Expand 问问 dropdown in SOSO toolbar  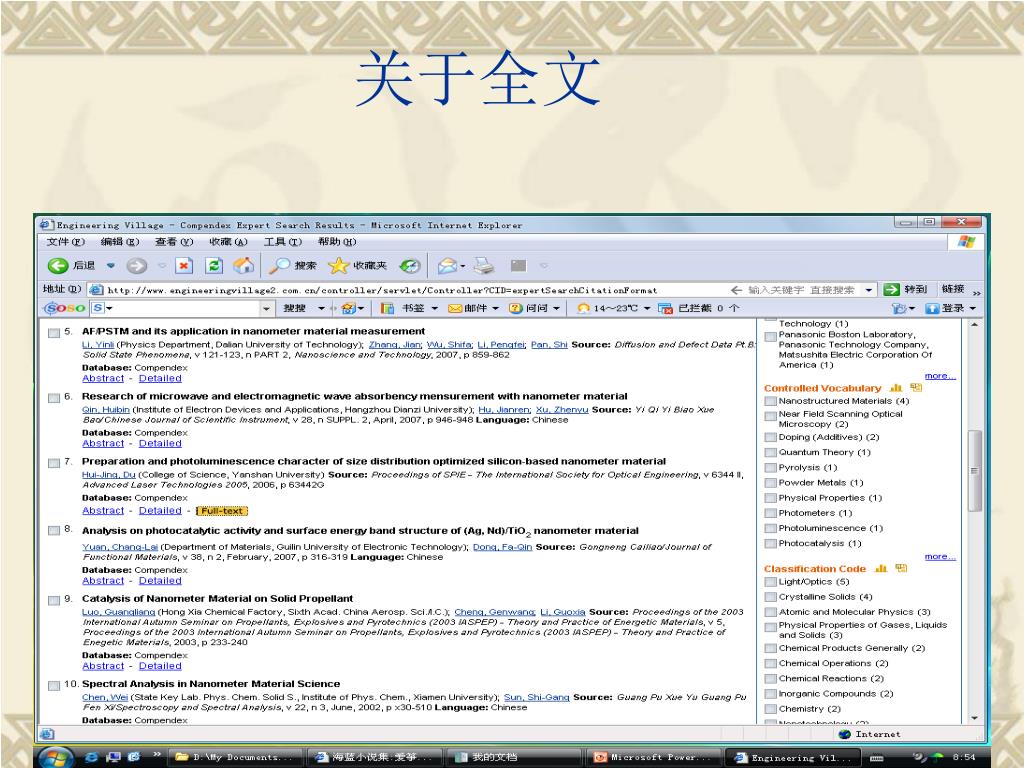pos(556,308)
